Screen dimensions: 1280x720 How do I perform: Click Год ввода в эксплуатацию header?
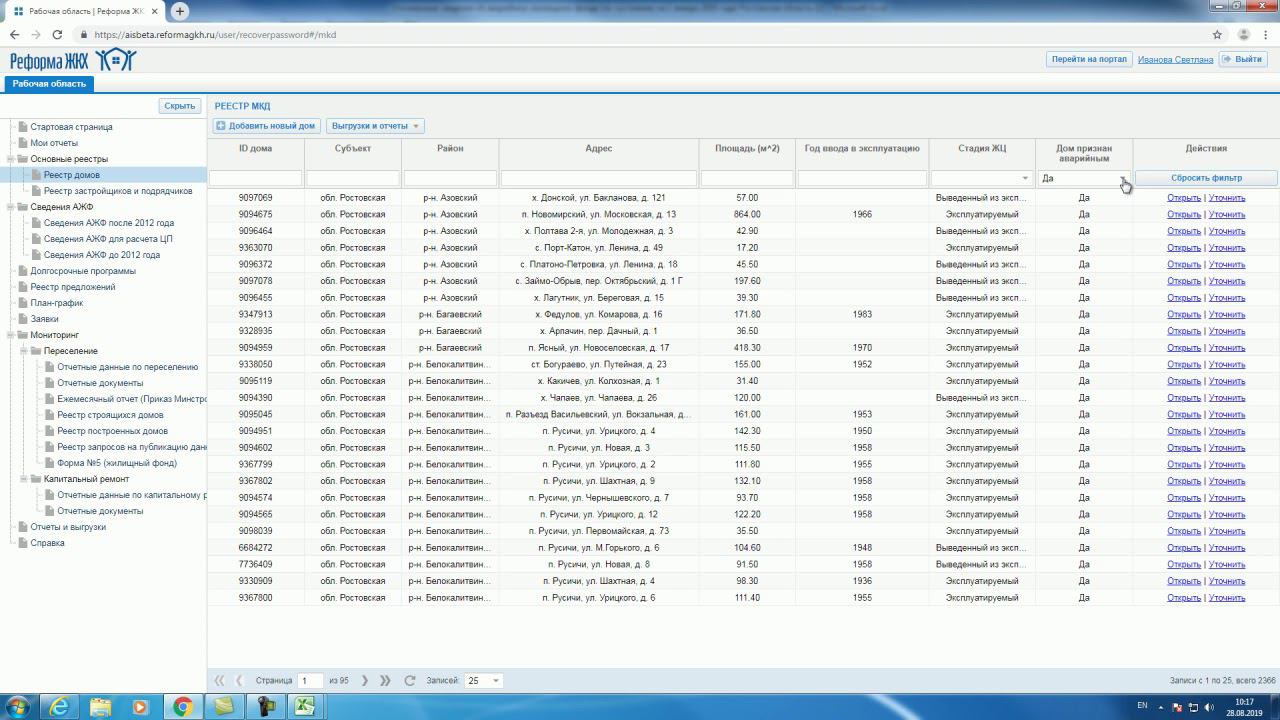862,148
